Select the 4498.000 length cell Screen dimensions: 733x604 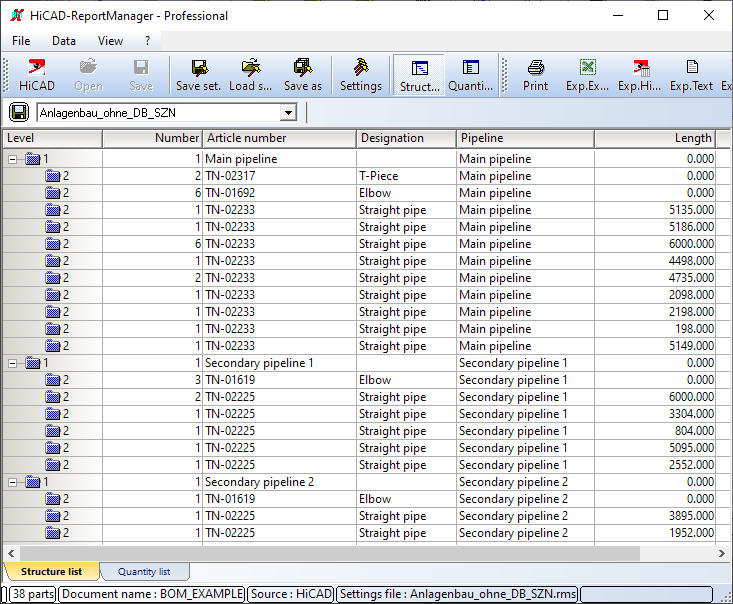point(655,261)
